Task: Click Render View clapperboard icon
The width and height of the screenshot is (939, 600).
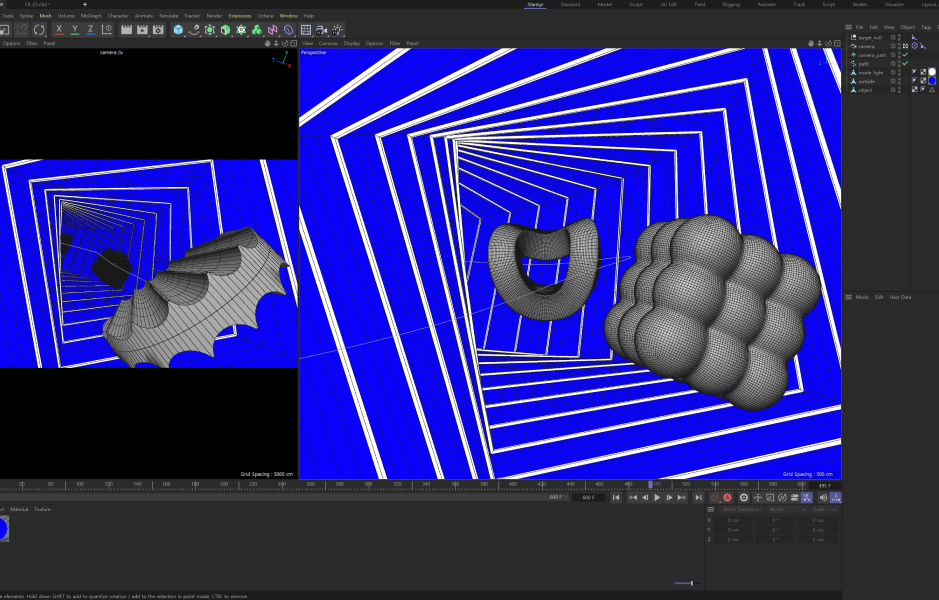Action: pyautogui.click(x=126, y=29)
